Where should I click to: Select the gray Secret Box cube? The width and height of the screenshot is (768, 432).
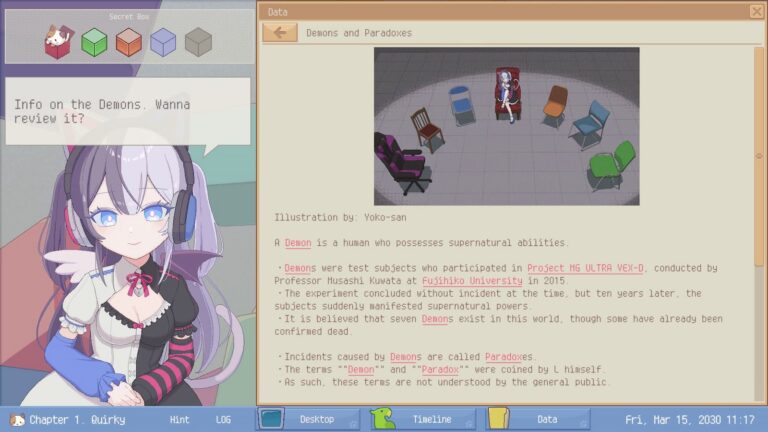(198, 42)
